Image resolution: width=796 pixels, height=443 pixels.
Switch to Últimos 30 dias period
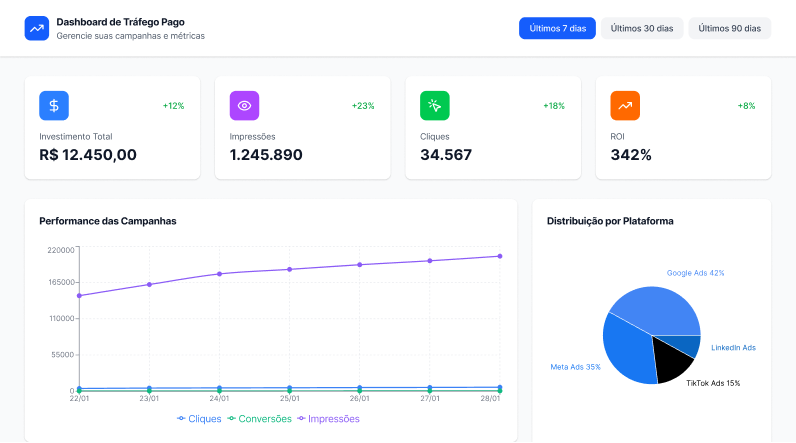point(642,28)
